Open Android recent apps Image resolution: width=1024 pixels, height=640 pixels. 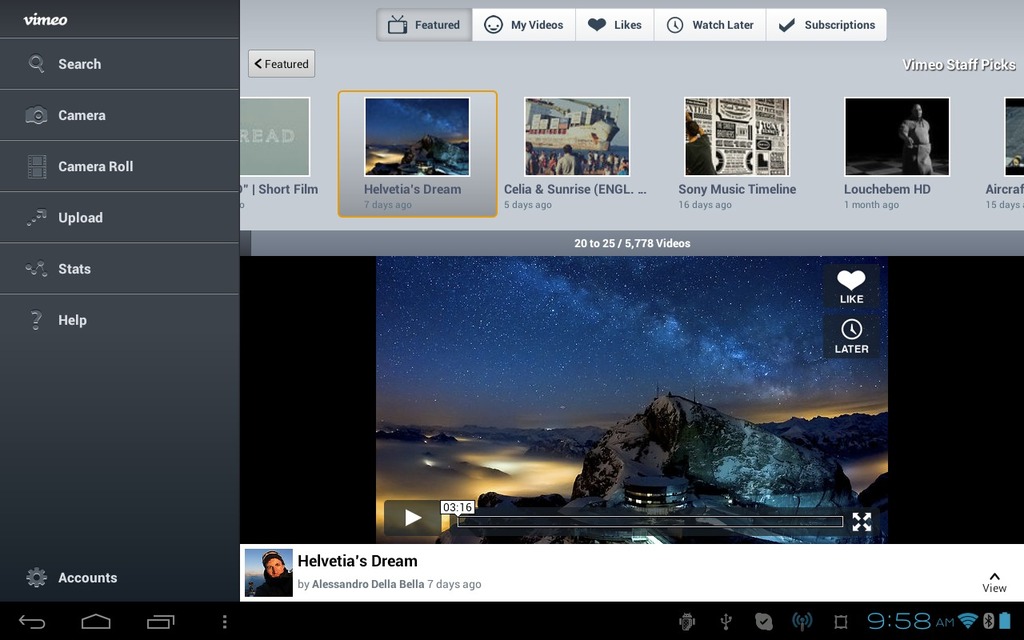click(x=161, y=622)
